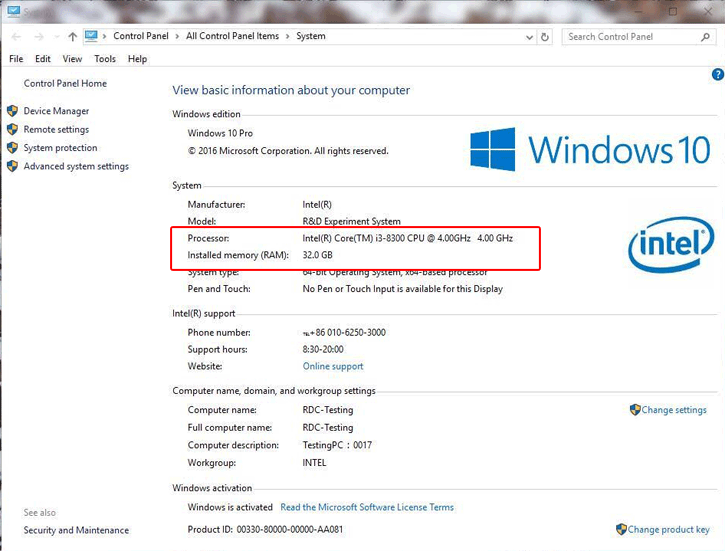The image size is (725, 551).
Task: Open the Tools menu
Action: click(105, 59)
